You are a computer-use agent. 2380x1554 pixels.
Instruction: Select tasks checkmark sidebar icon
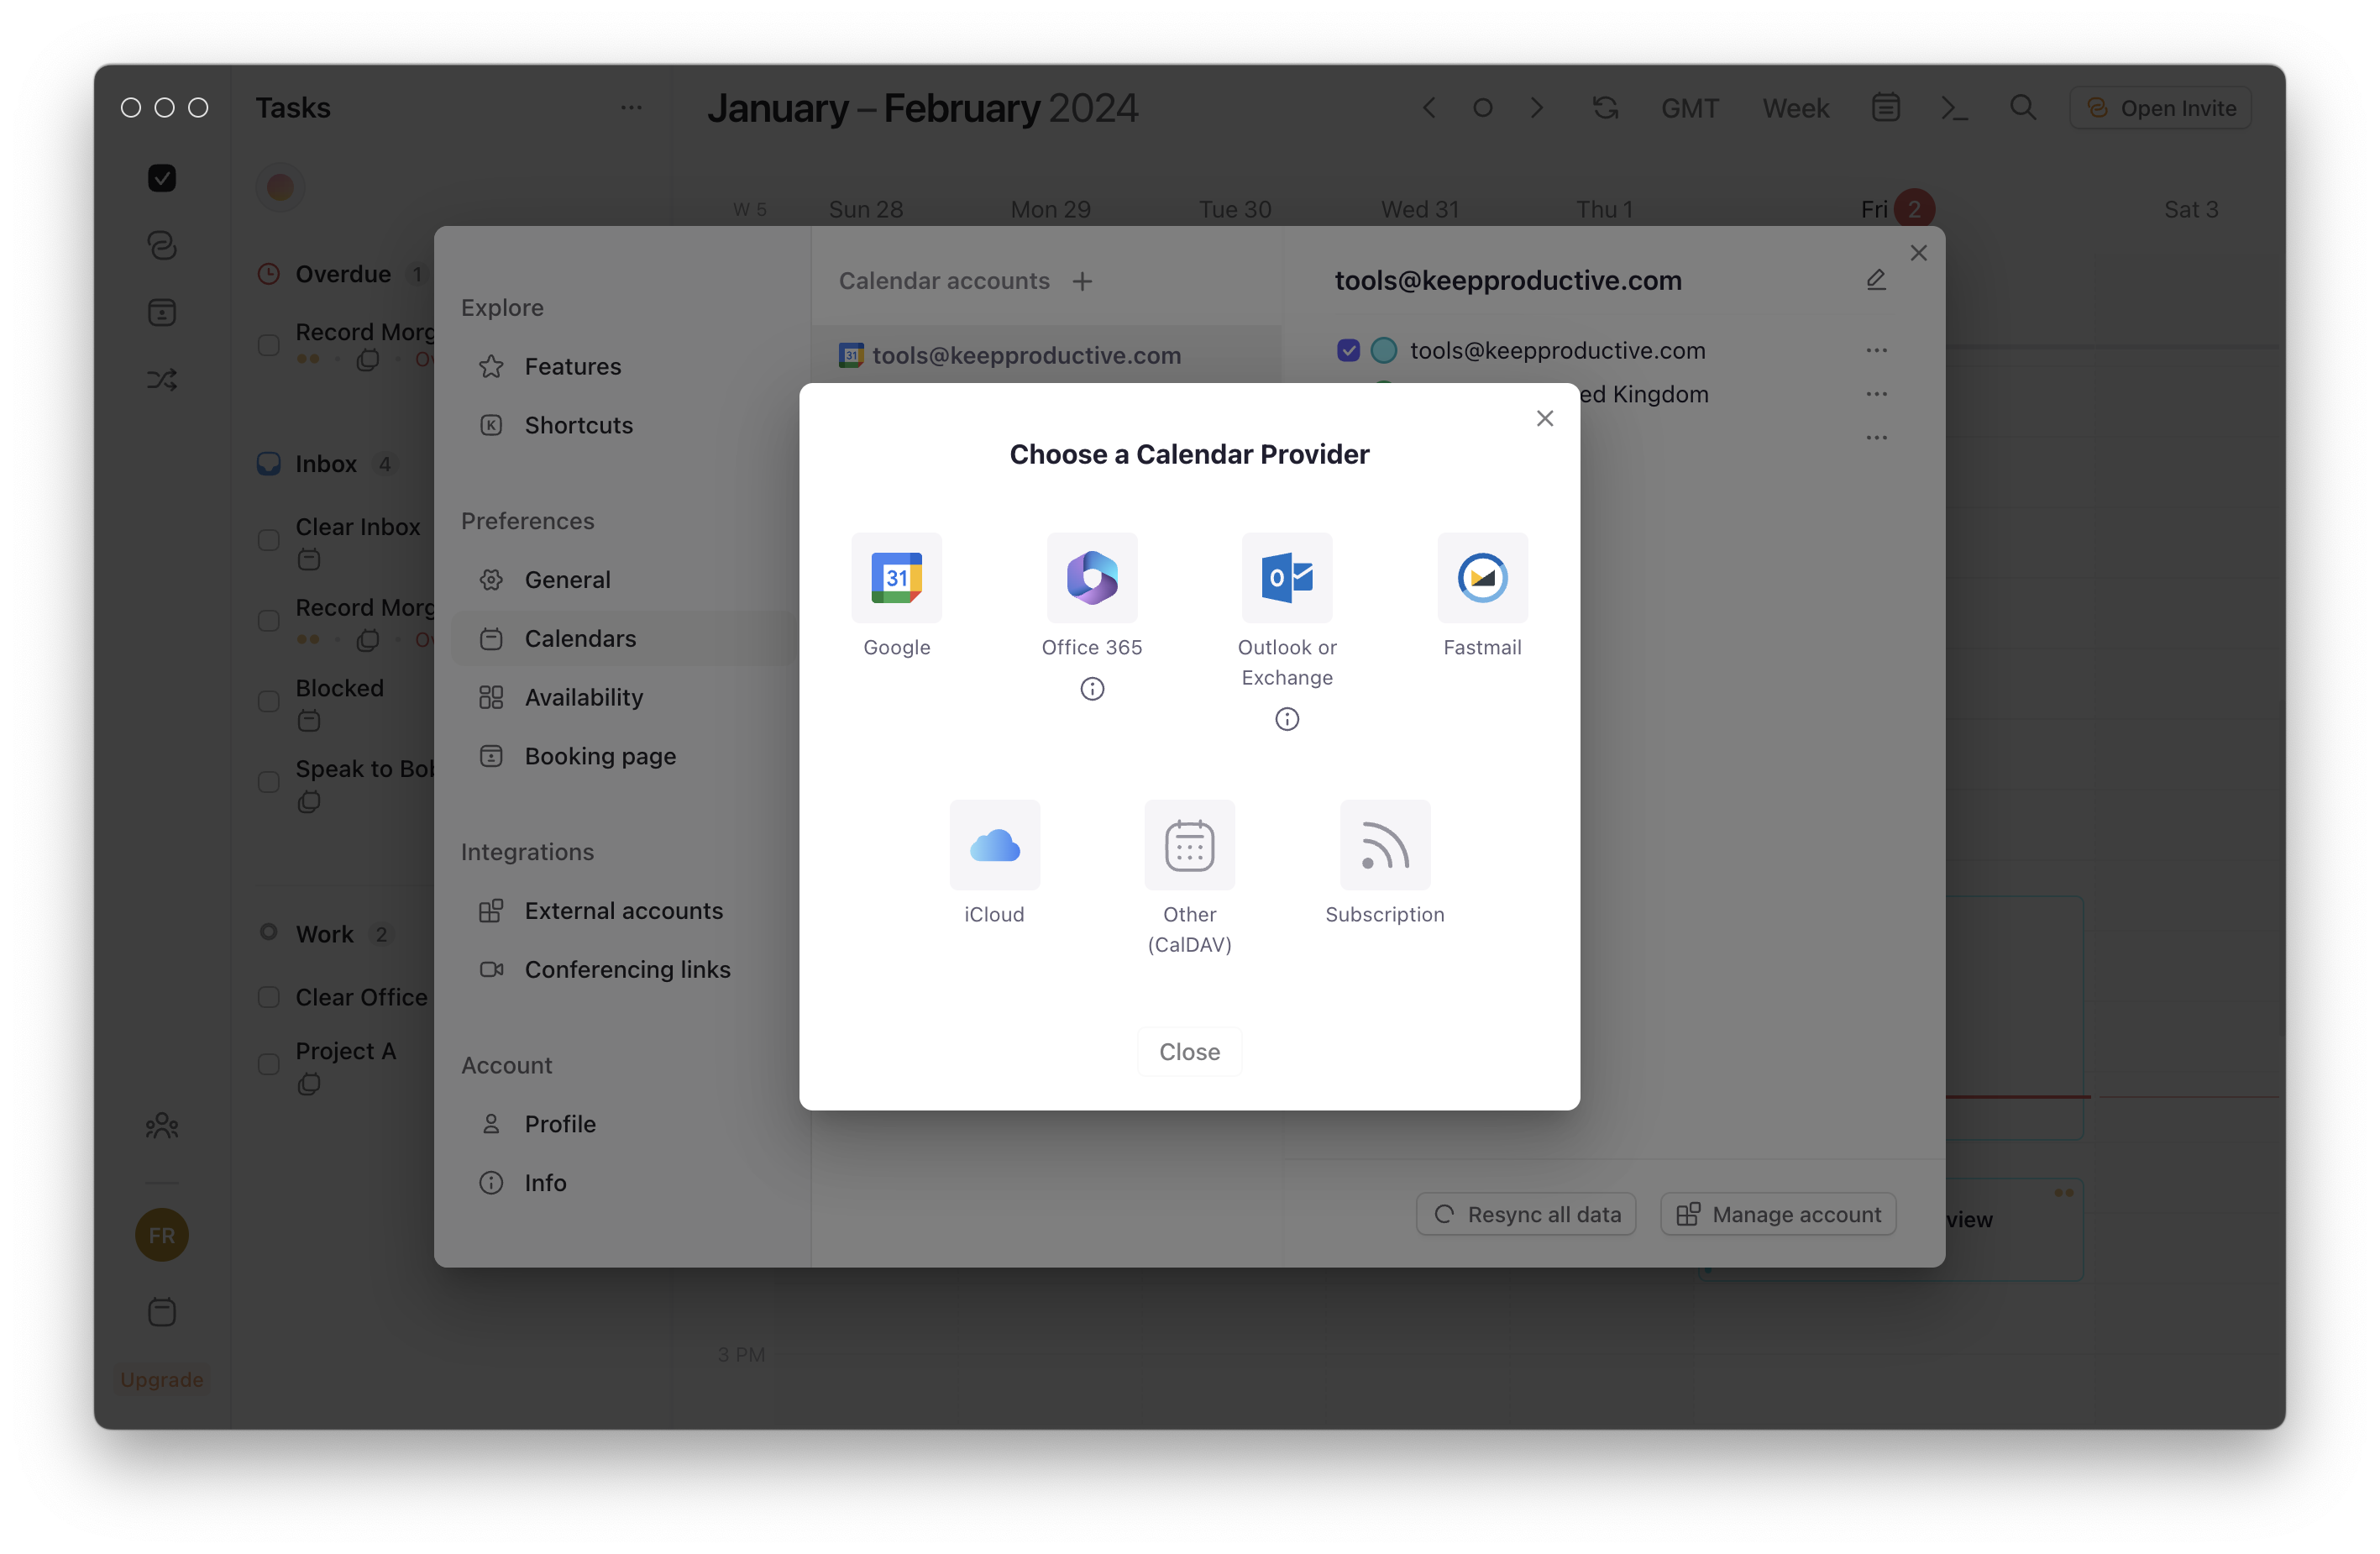click(x=162, y=178)
